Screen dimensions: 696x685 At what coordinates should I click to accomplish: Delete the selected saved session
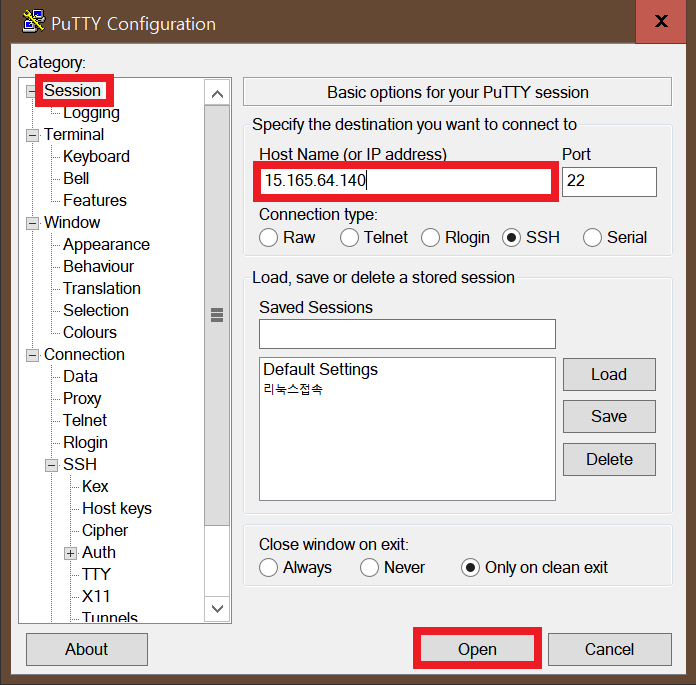[x=609, y=459]
